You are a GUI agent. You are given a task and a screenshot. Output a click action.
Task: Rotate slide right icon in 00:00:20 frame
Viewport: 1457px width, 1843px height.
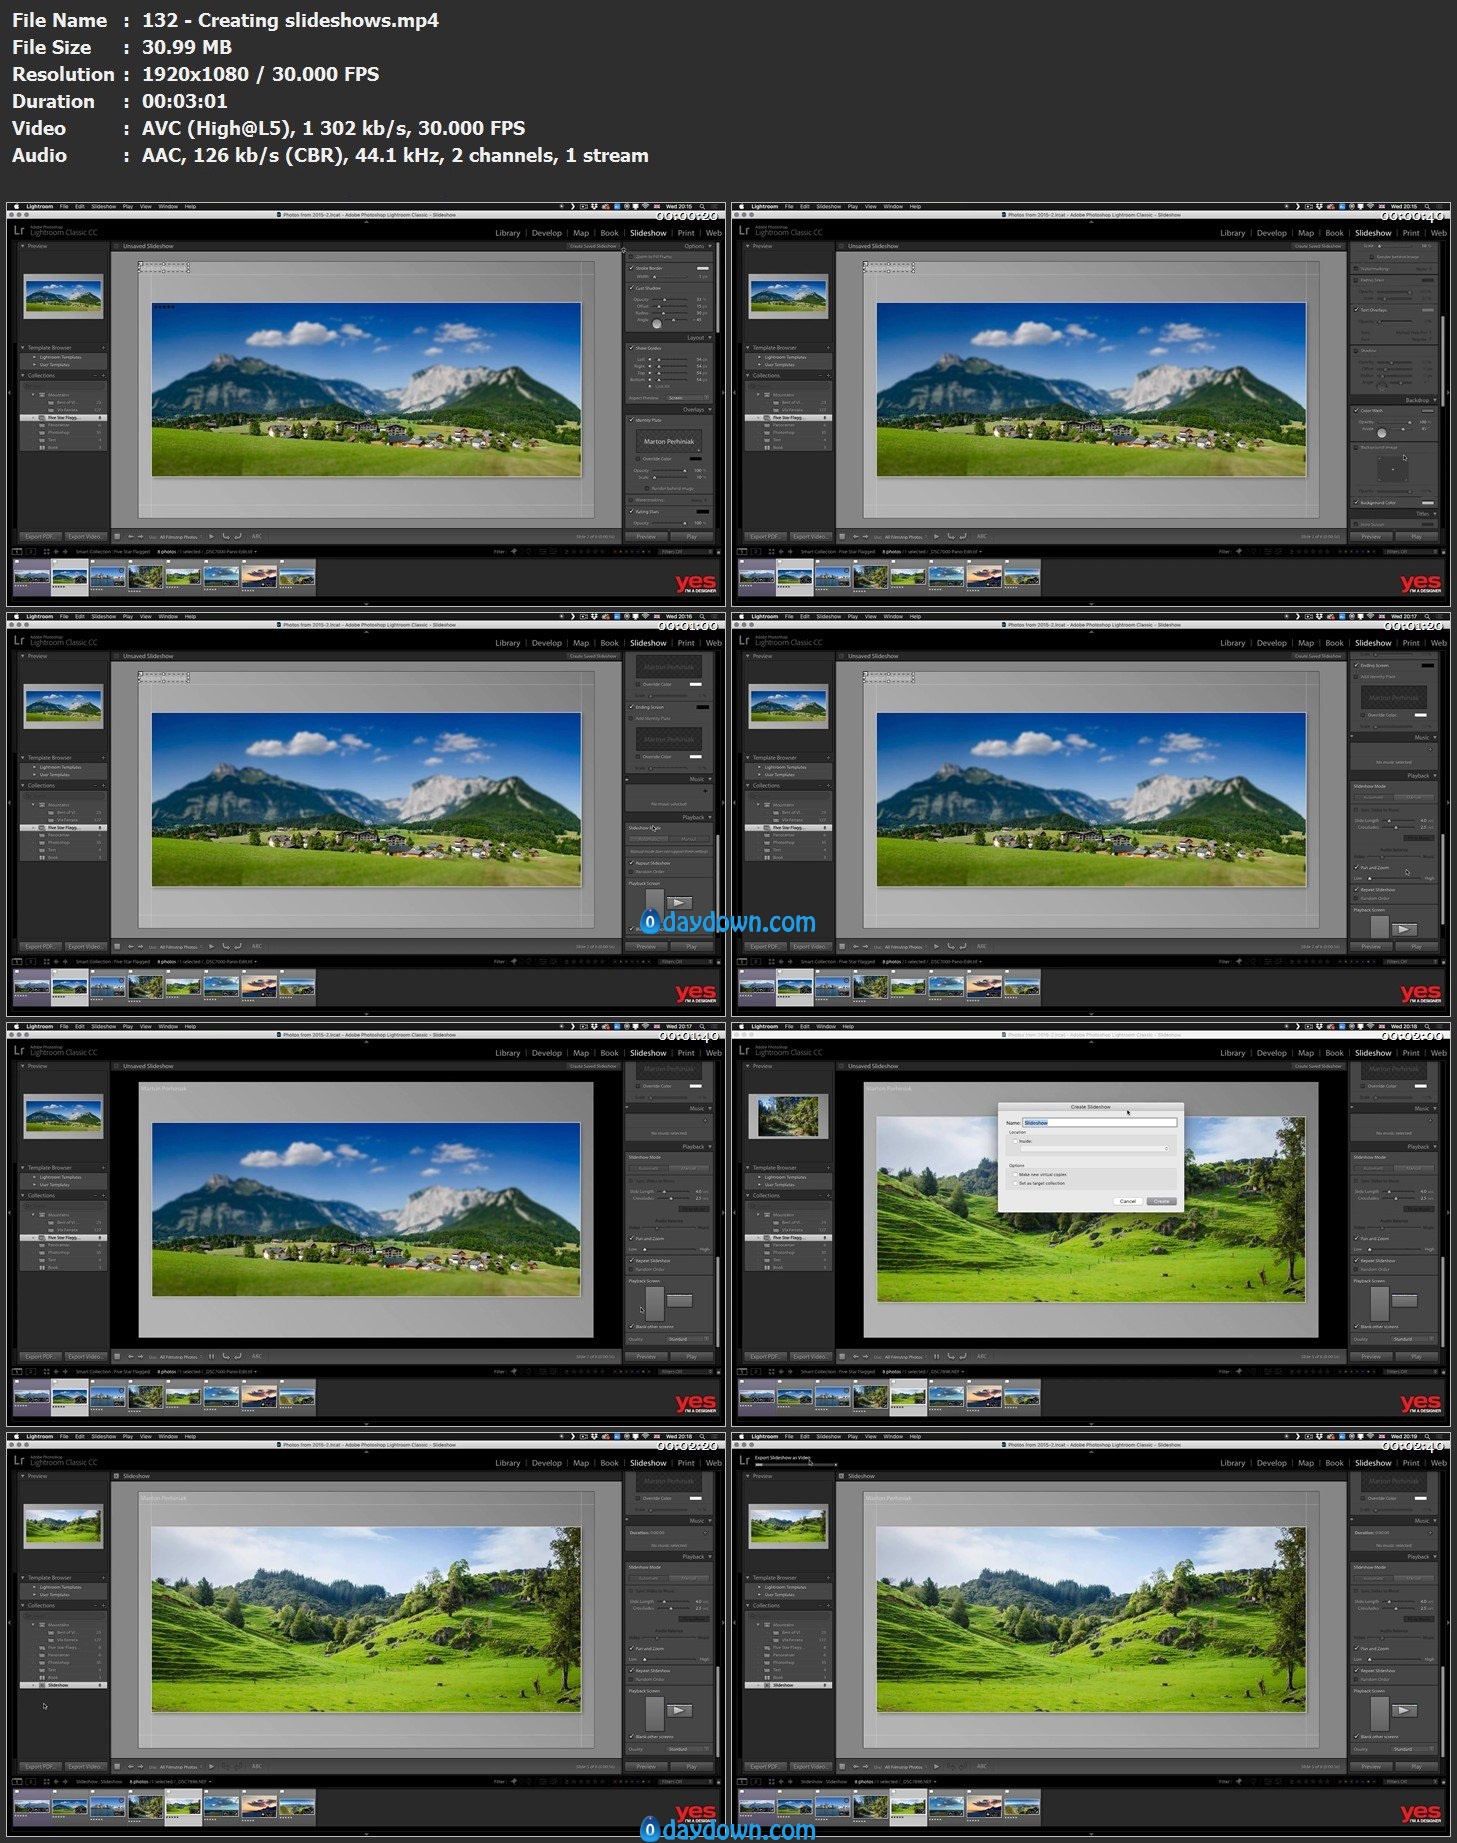(238, 537)
